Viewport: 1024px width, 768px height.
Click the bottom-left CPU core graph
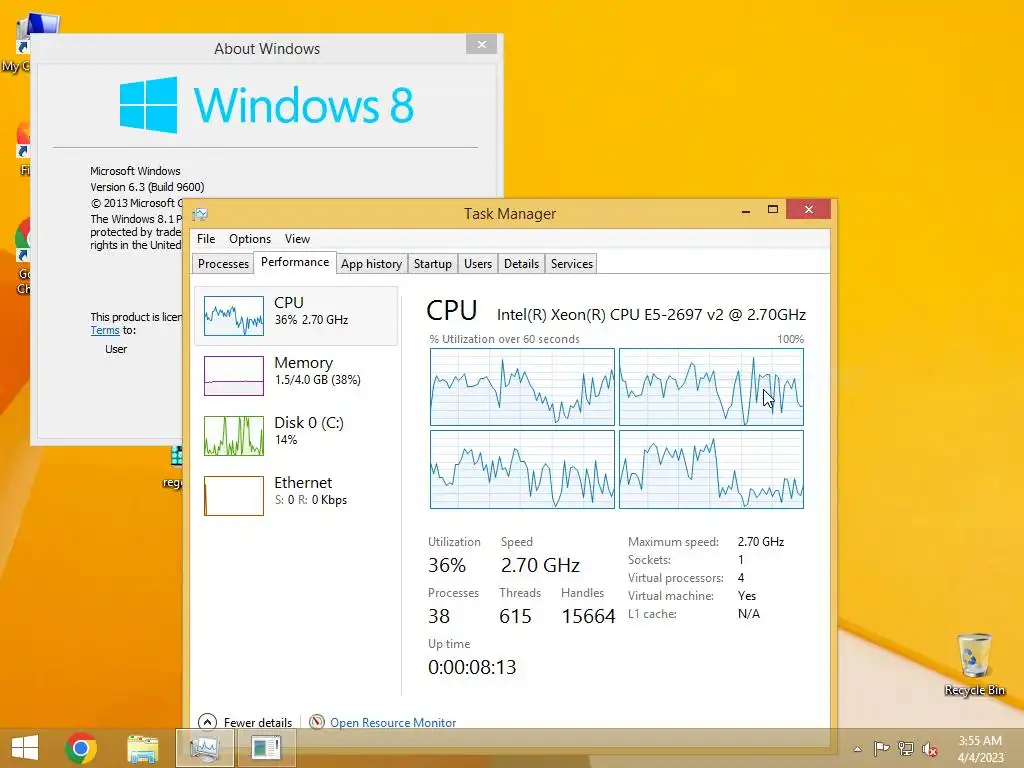coord(522,469)
